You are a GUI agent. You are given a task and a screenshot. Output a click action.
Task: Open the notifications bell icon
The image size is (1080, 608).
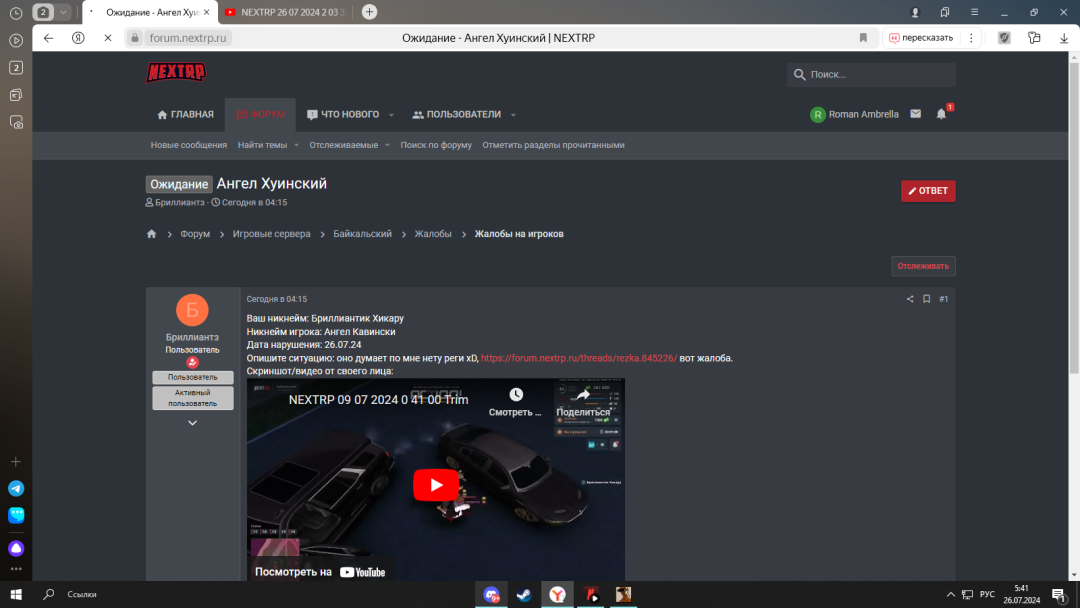click(x=941, y=114)
